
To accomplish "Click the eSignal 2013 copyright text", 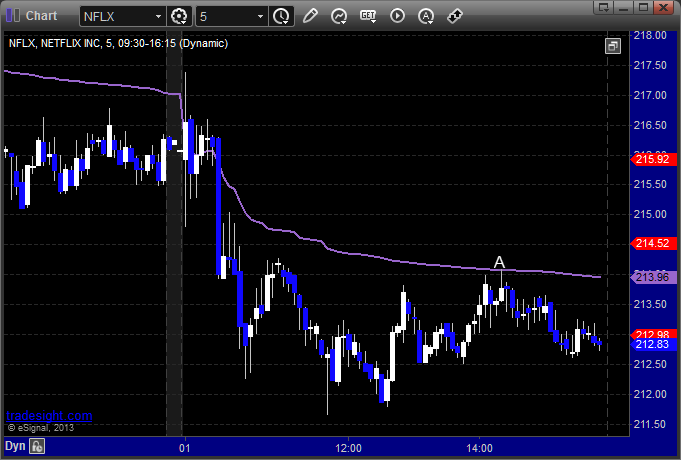I will click(x=41, y=428).
